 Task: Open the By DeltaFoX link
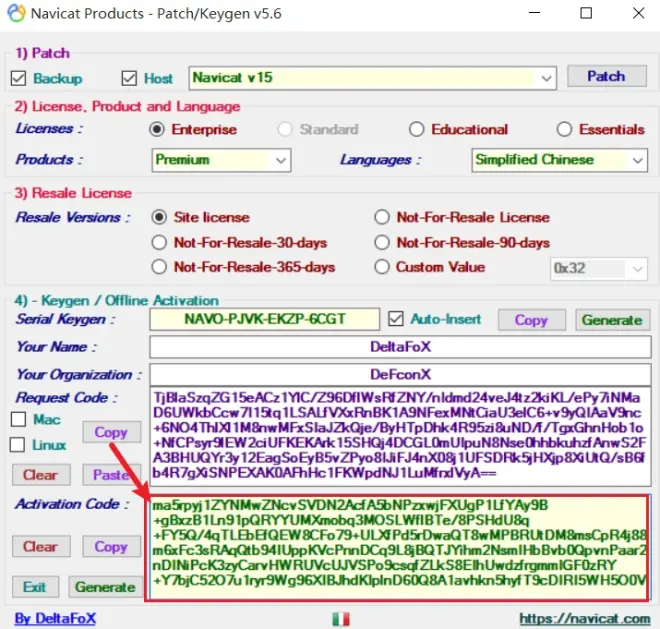(x=55, y=618)
